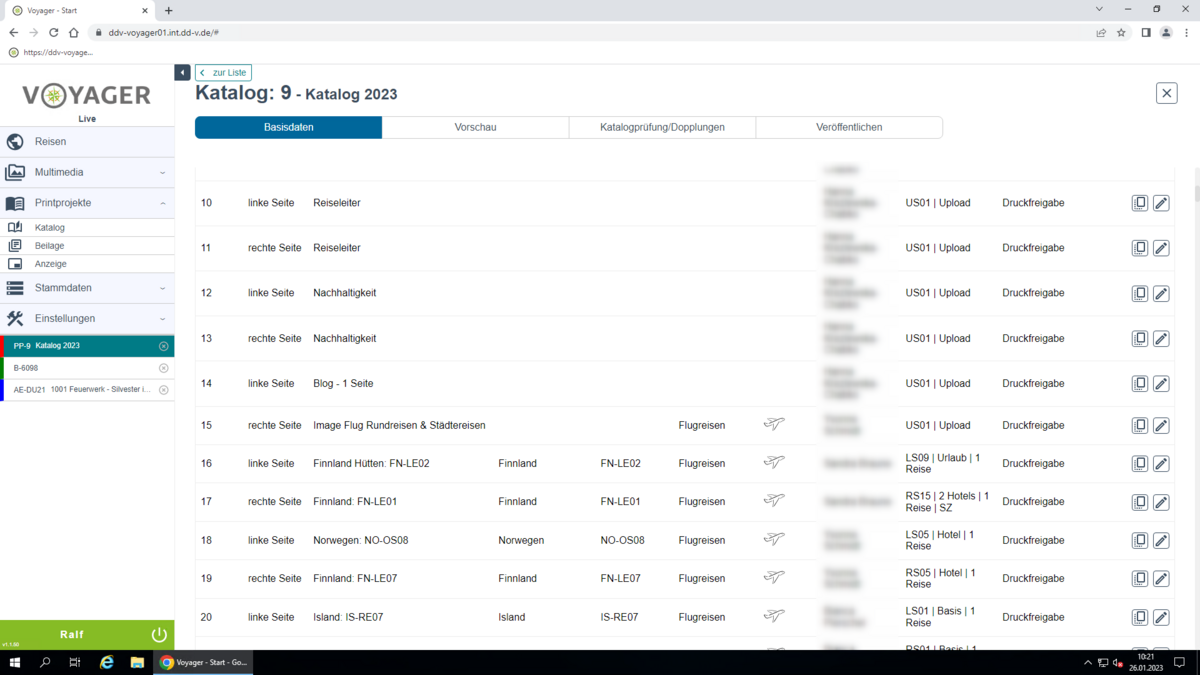The height and width of the screenshot is (675, 1200).
Task: Edit row 18 Norwegen NO-OS08 entry
Action: pos(1161,540)
